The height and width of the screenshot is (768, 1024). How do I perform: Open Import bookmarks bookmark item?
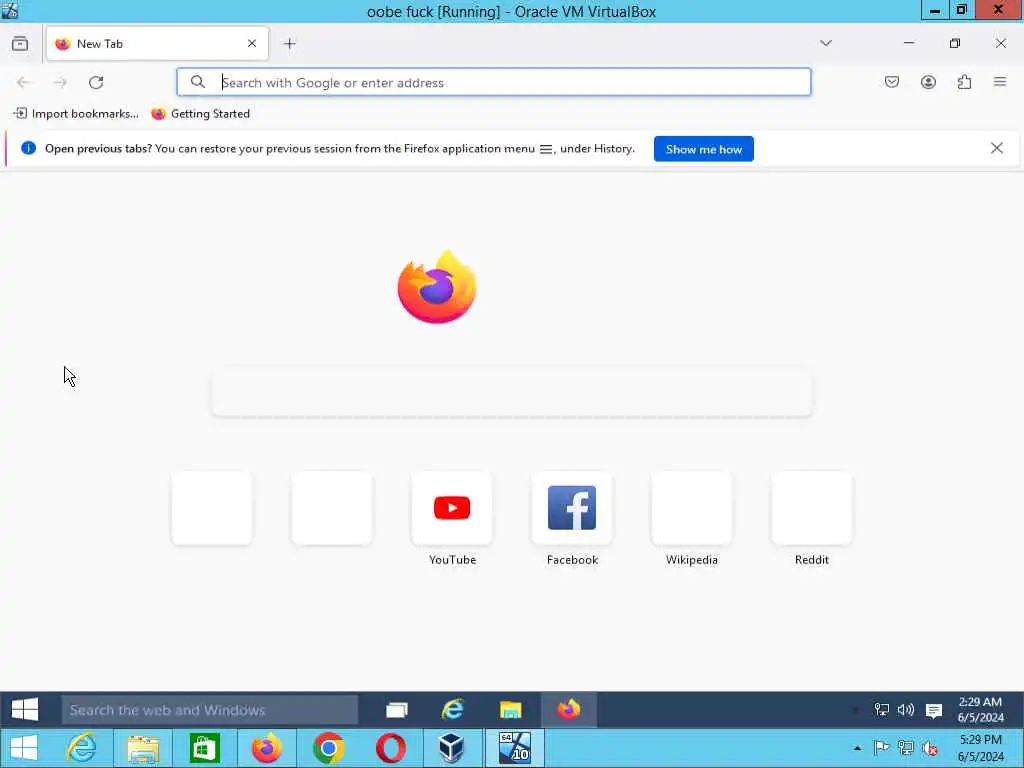pyautogui.click(x=76, y=114)
